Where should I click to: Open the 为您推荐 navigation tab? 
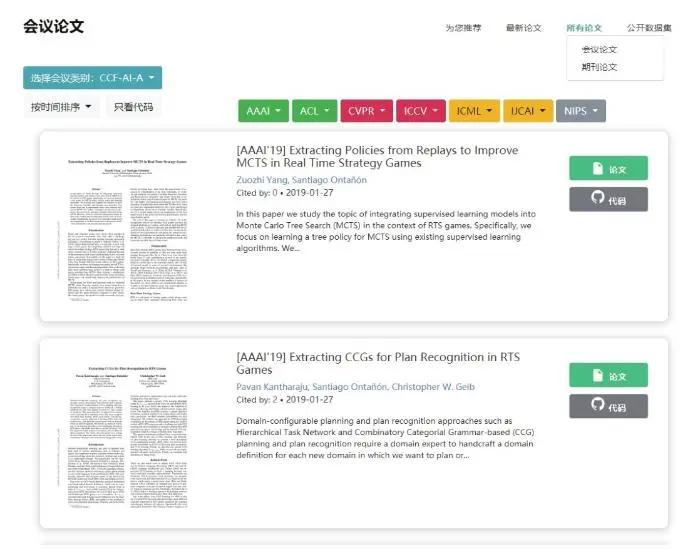point(463,28)
